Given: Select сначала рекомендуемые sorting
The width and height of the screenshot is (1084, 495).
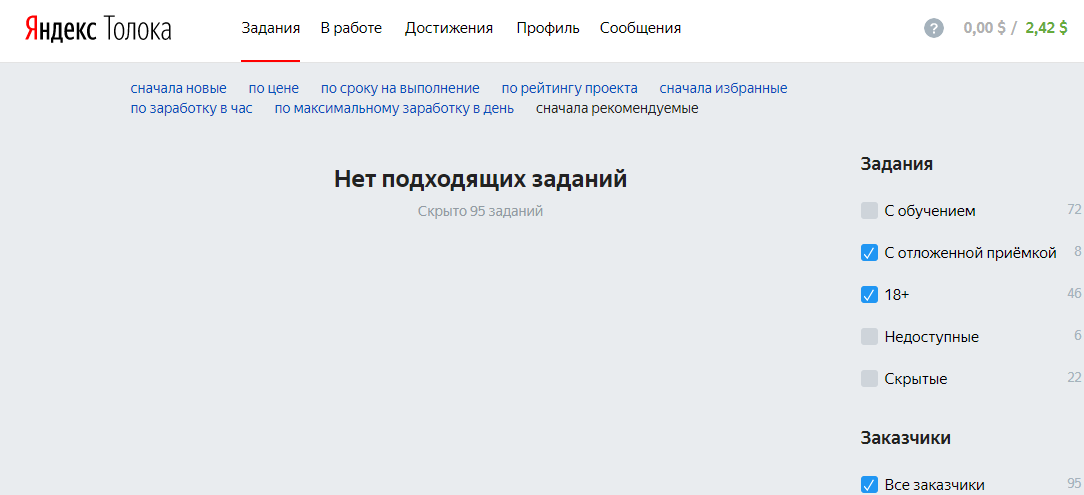Looking at the screenshot, I should (617, 109).
